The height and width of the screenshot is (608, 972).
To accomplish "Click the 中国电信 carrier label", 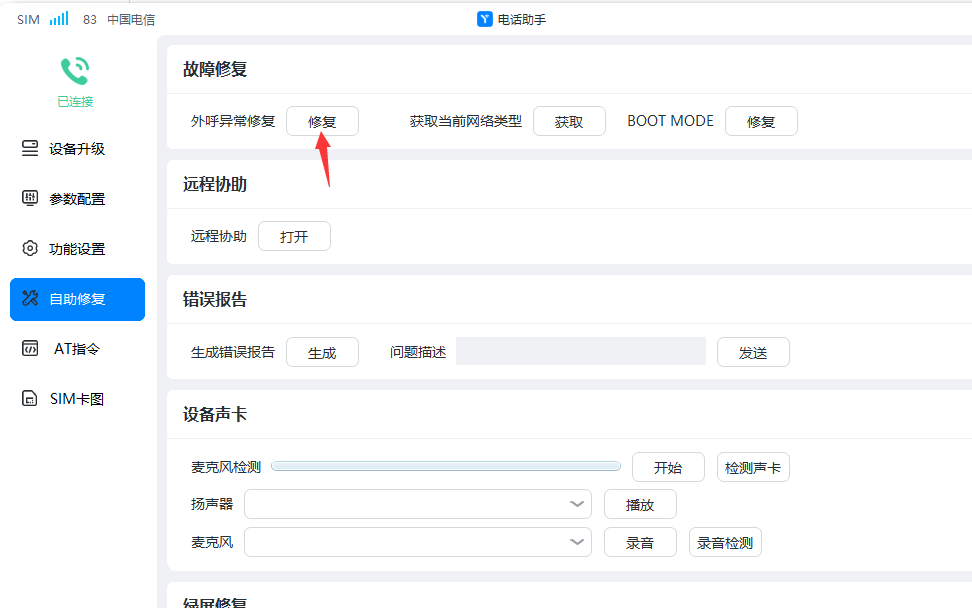I will tap(131, 20).
